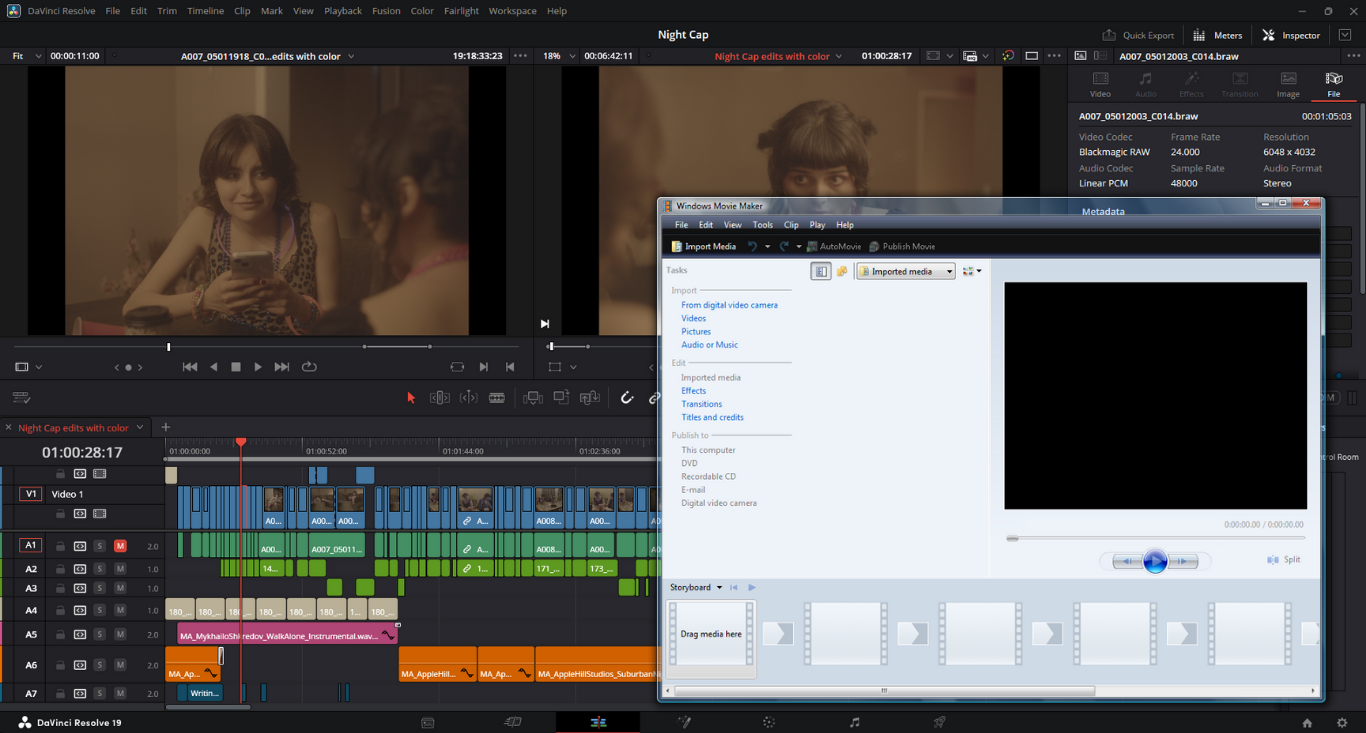Screen dimensions: 1366x733
Task: Unmute track A1 with red M button
Action: (x=120, y=546)
